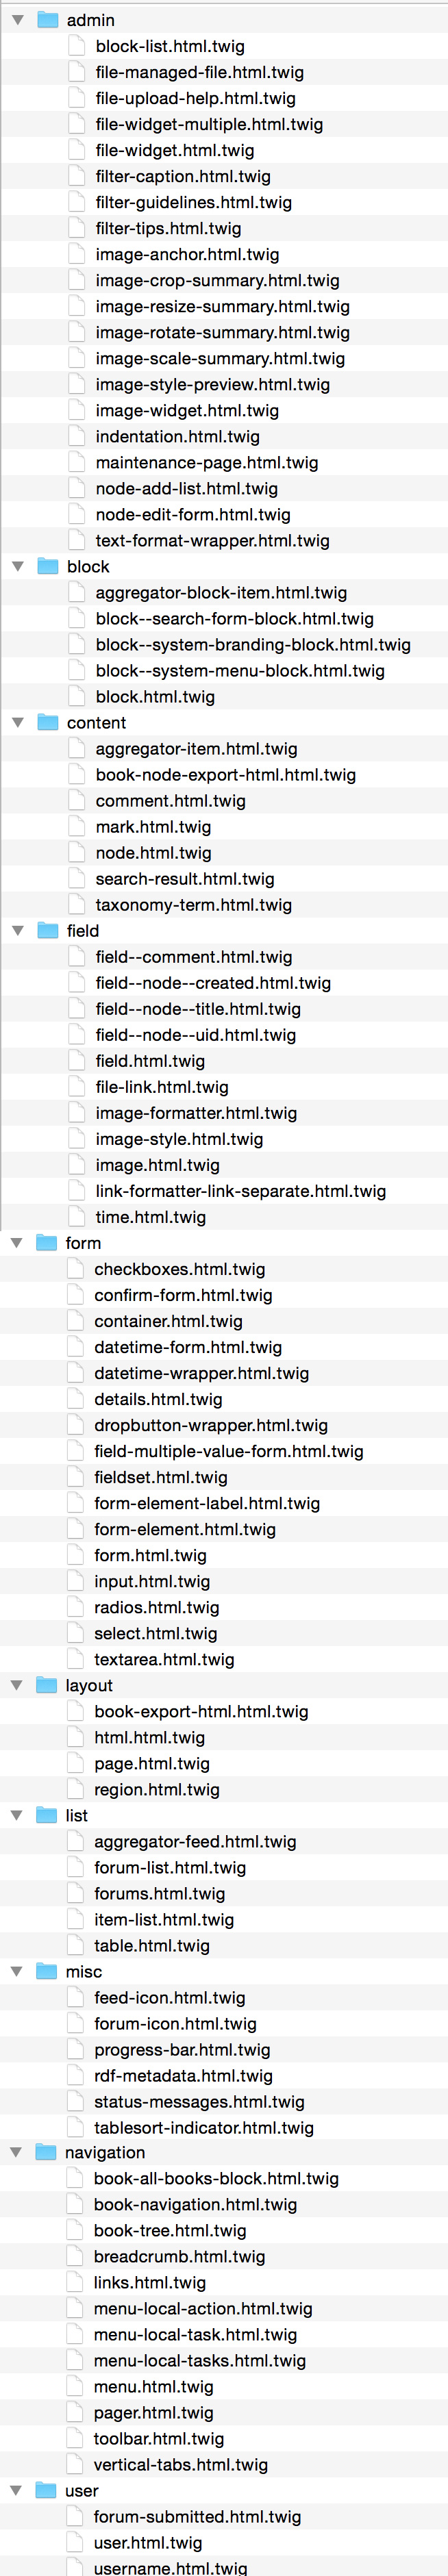Collapse the user folder disclosure triangle
Screen dimensions: 448x2576
point(16,2490)
